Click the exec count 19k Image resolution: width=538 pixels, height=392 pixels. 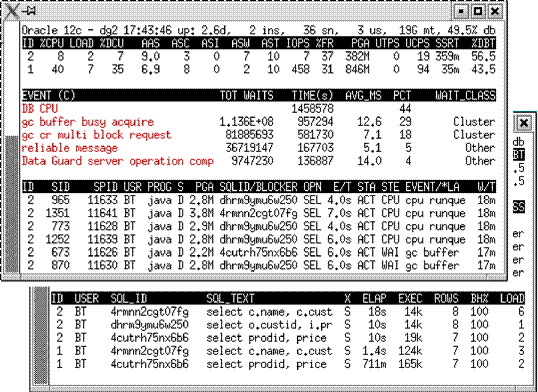413,338
